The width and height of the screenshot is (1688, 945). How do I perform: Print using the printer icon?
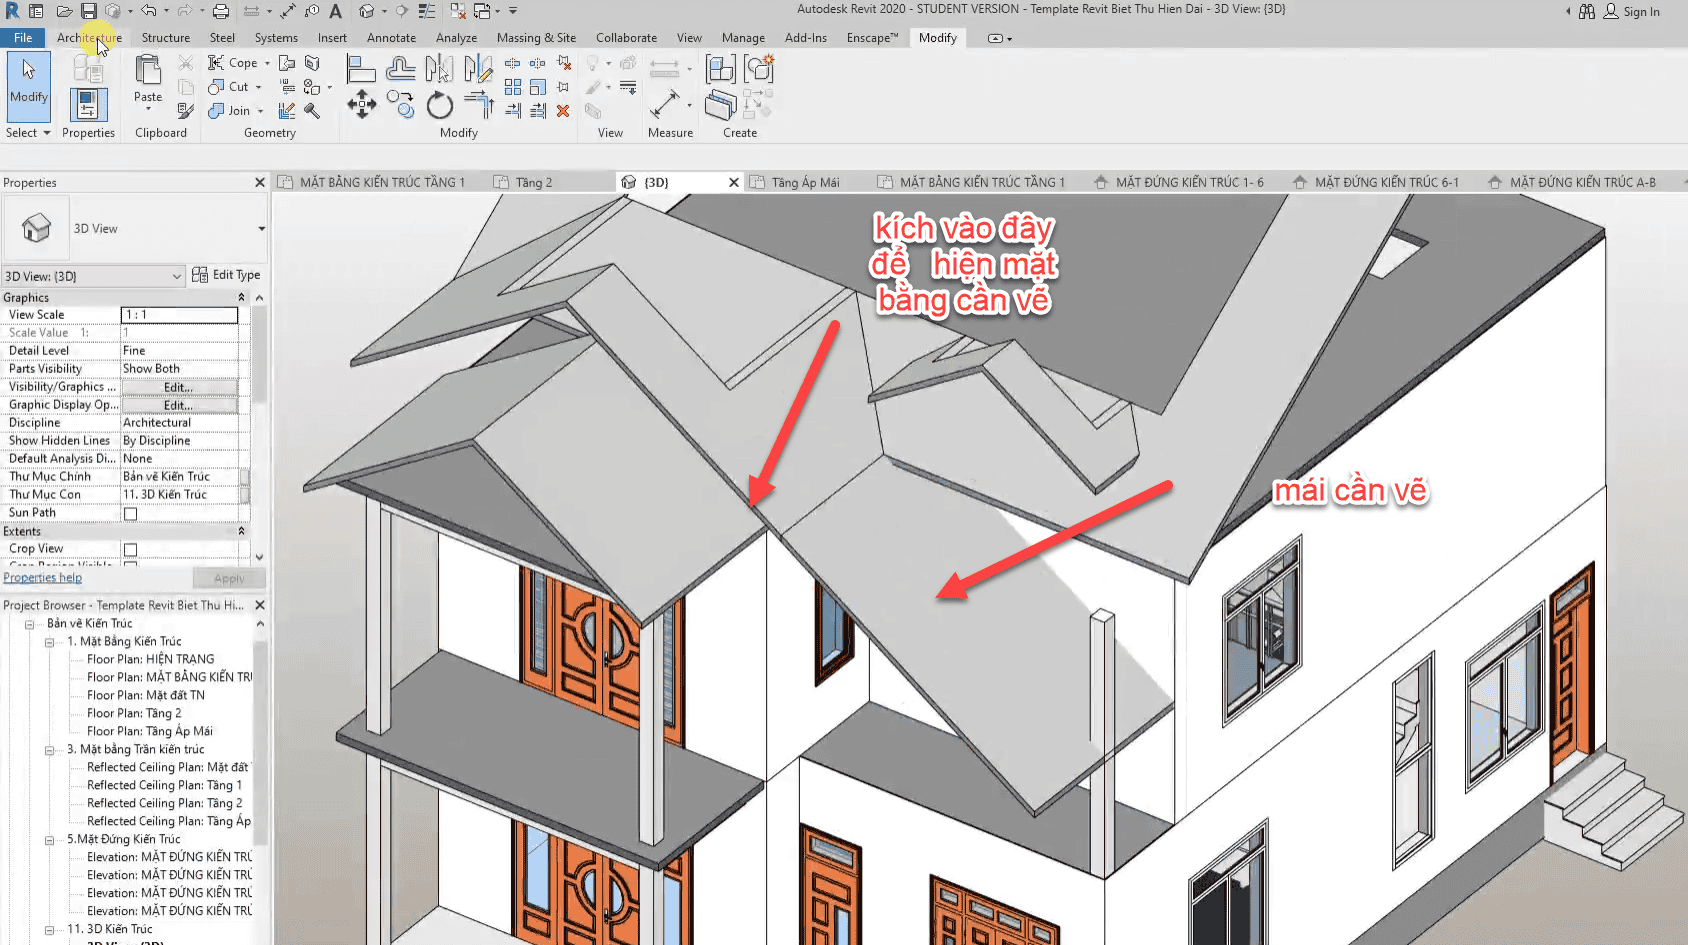click(221, 11)
